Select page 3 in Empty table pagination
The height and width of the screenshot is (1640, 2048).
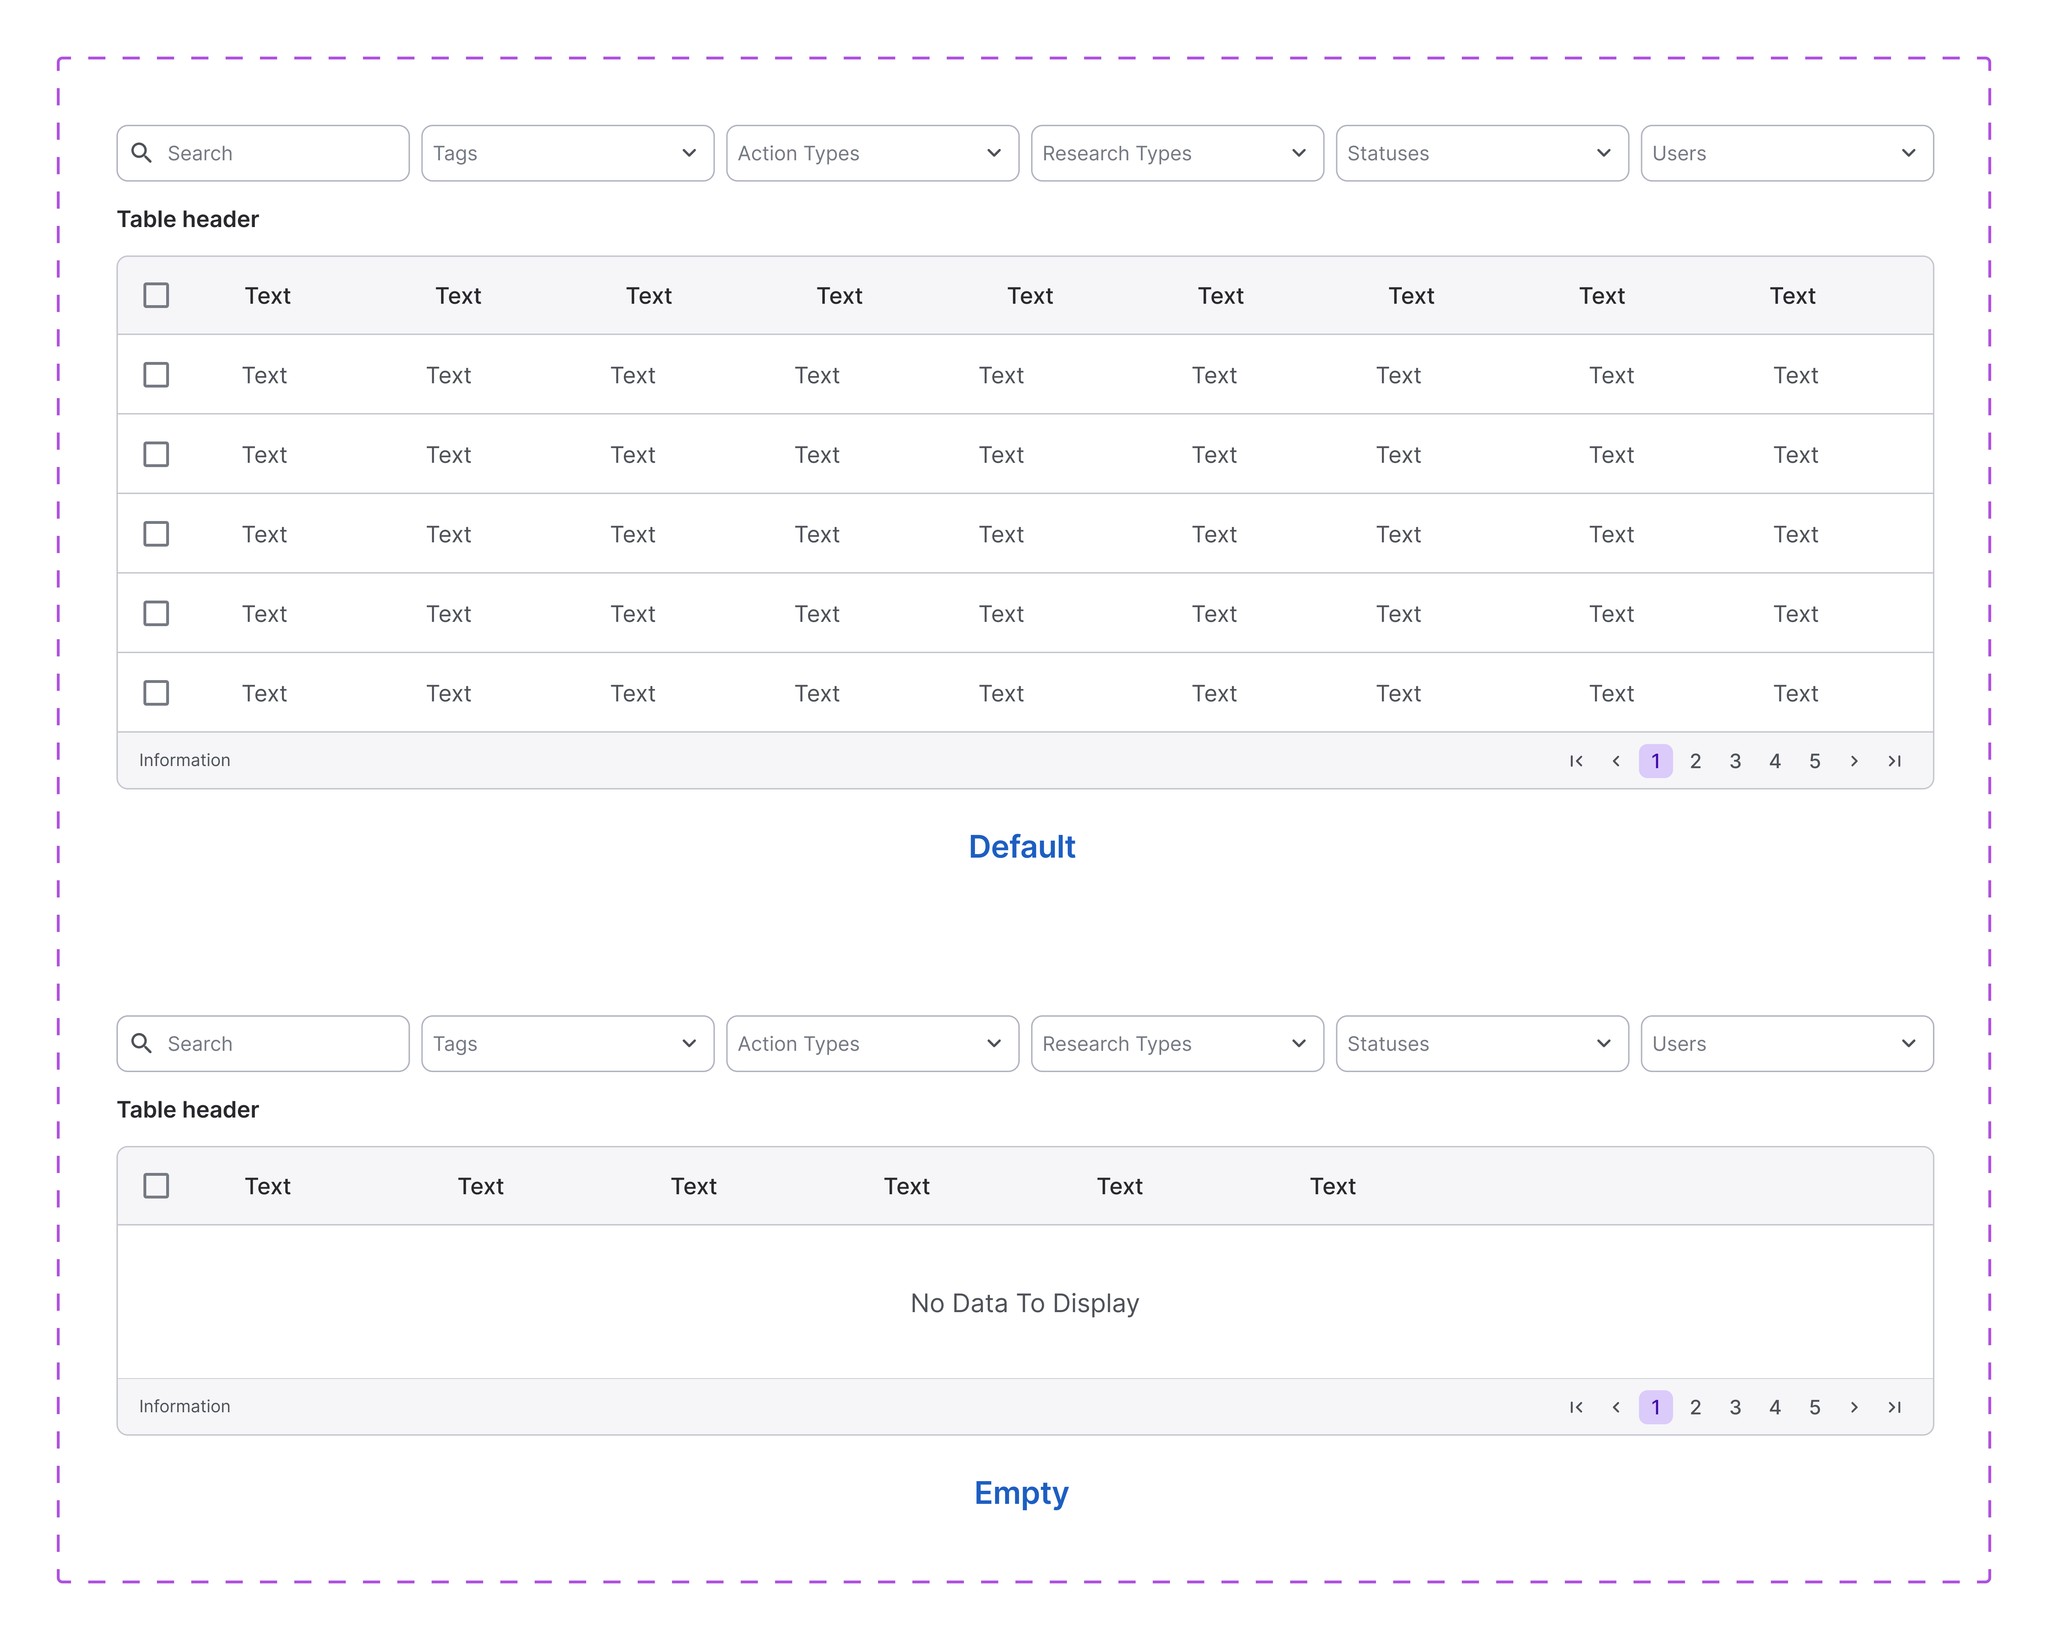click(1735, 1407)
